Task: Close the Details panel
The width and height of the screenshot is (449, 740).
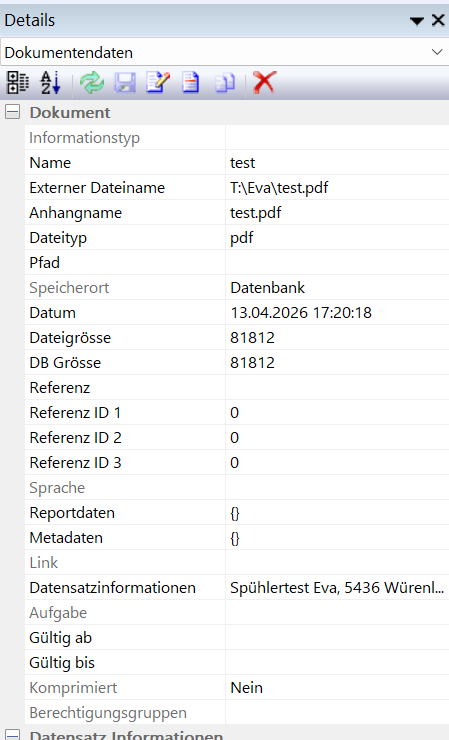Action: pyautogui.click(x=438, y=20)
